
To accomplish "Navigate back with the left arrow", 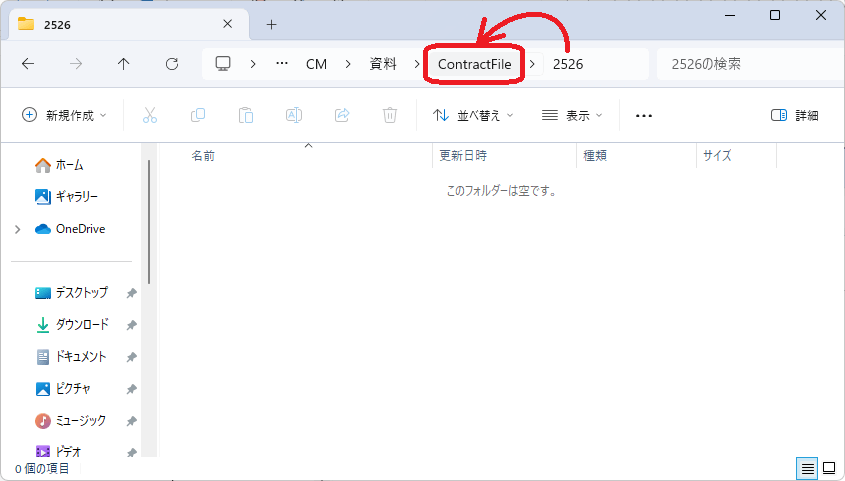I will [x=28, y=63].
